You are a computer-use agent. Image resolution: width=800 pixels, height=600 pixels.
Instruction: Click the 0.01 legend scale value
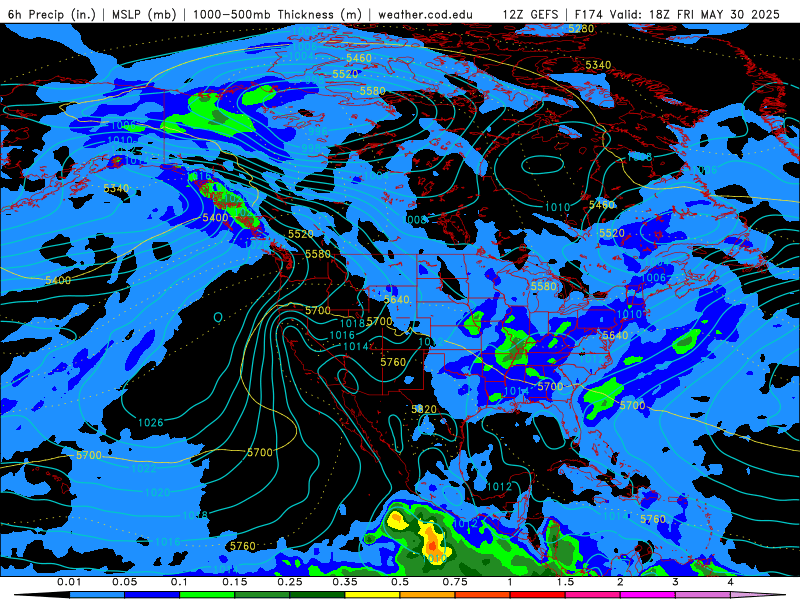(x=69, y=582)
